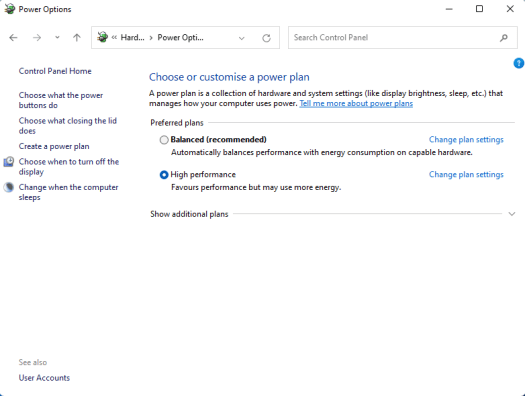The width and height of the screenshot is (525, 396).
Task: Open help via blue question mark
Action: point(519,63)
